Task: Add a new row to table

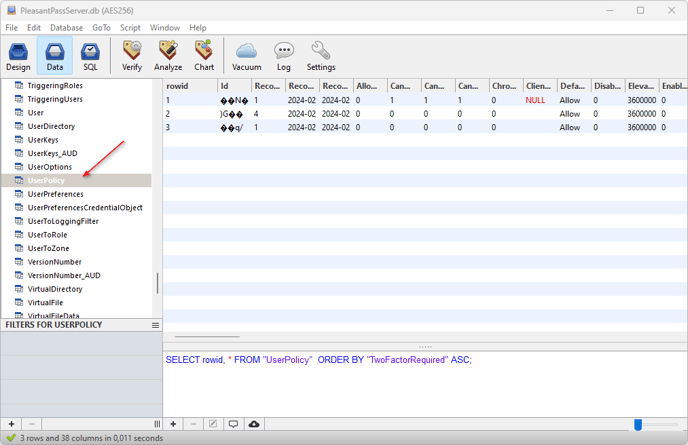Action: pos(173,424)
